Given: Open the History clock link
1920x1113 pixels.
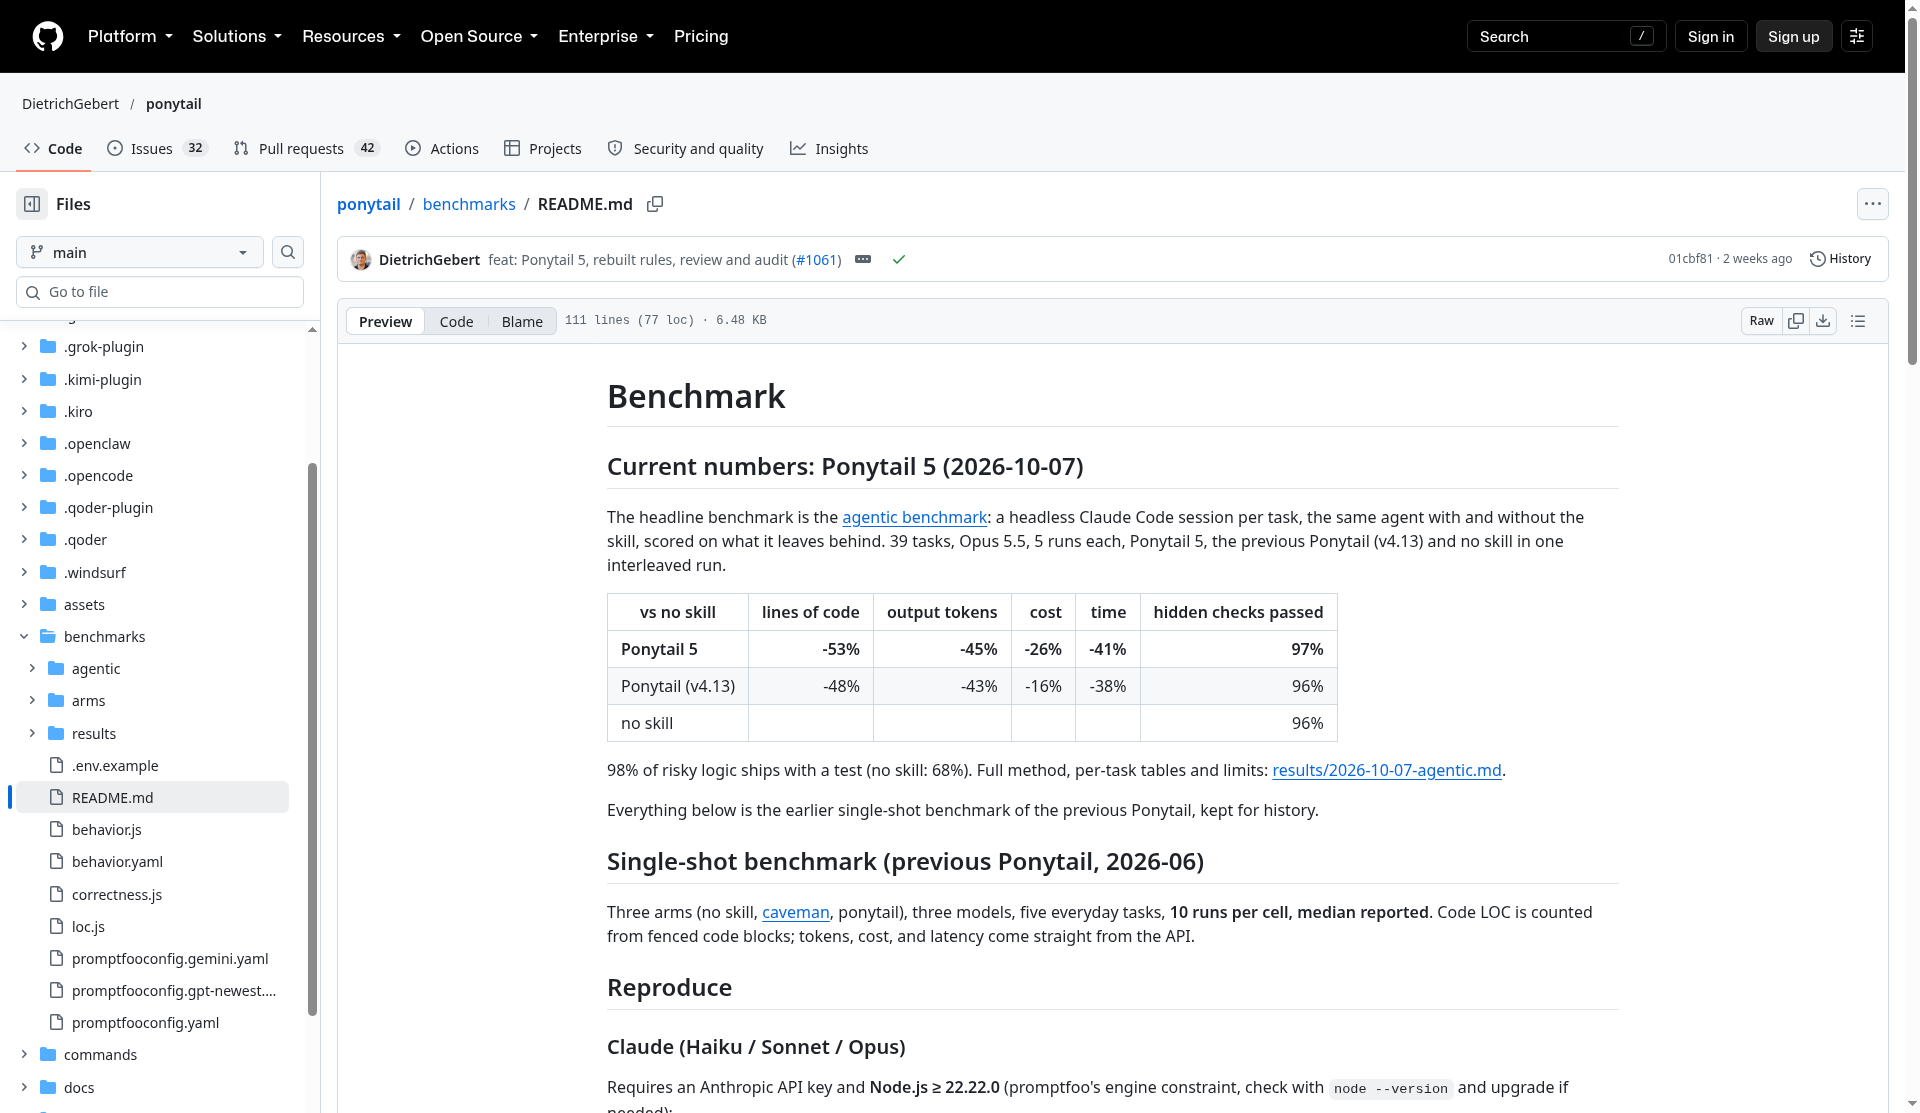Looking at the screenshot, I should pos(1840,259).
